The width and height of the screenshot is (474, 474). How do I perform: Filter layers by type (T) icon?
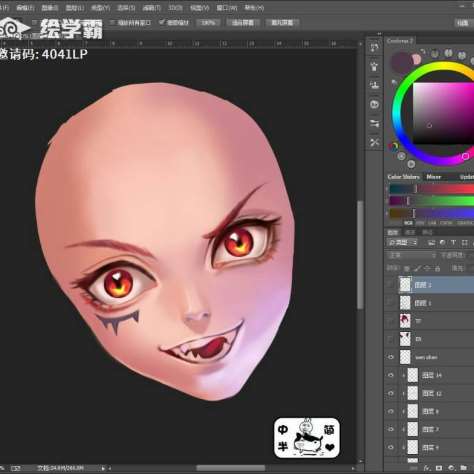453,243
